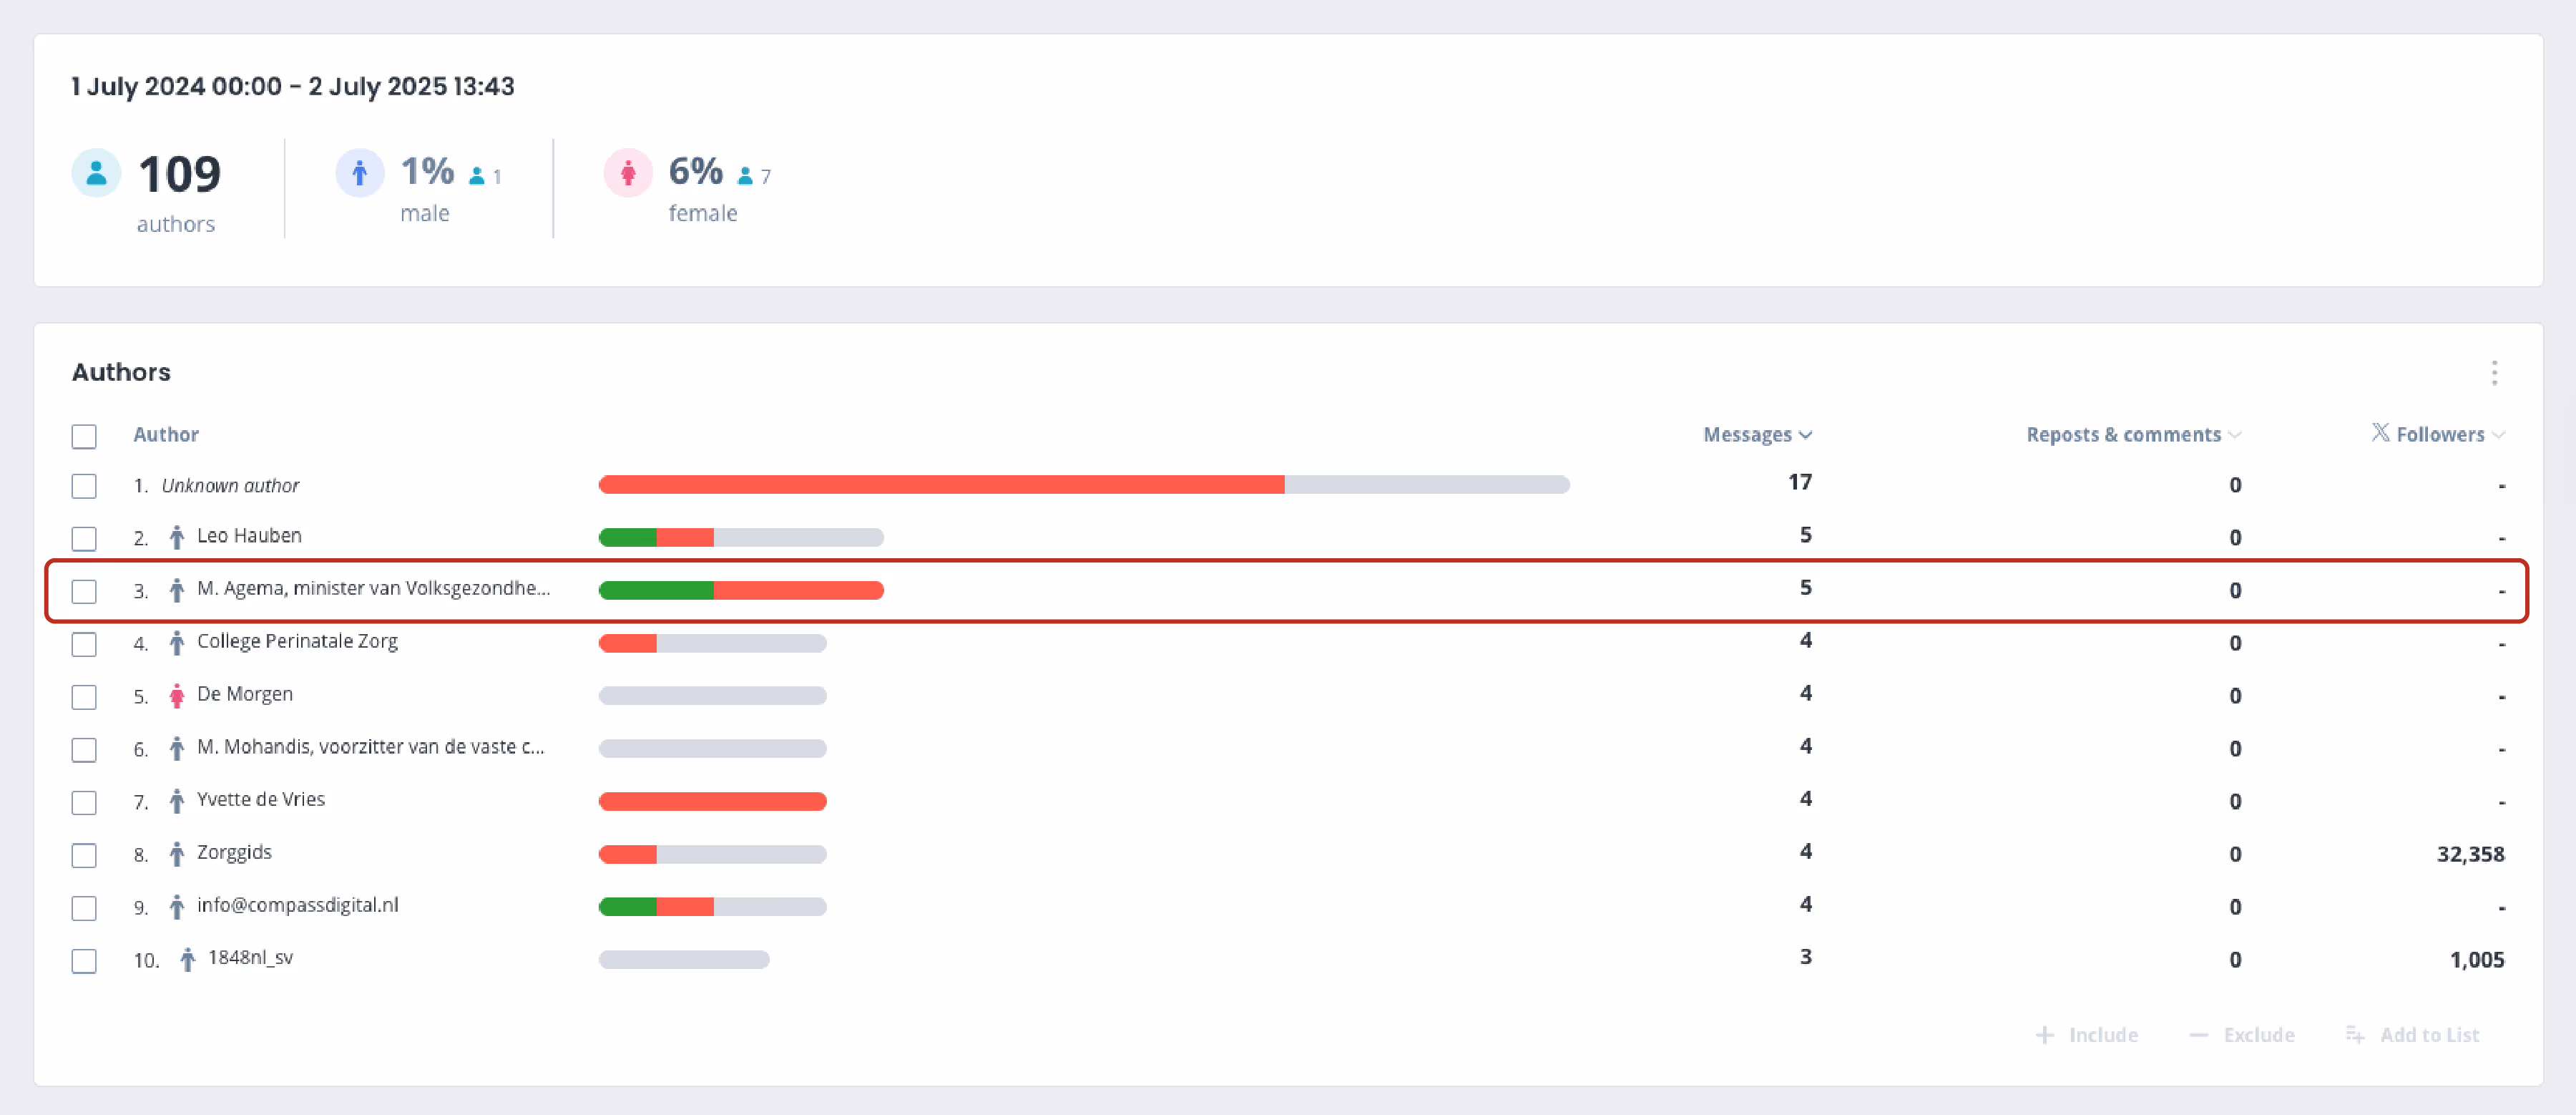Click the College Perinatale Zorg author name
Viewport: 2576px width, 1115px height.
coord(297,642)
